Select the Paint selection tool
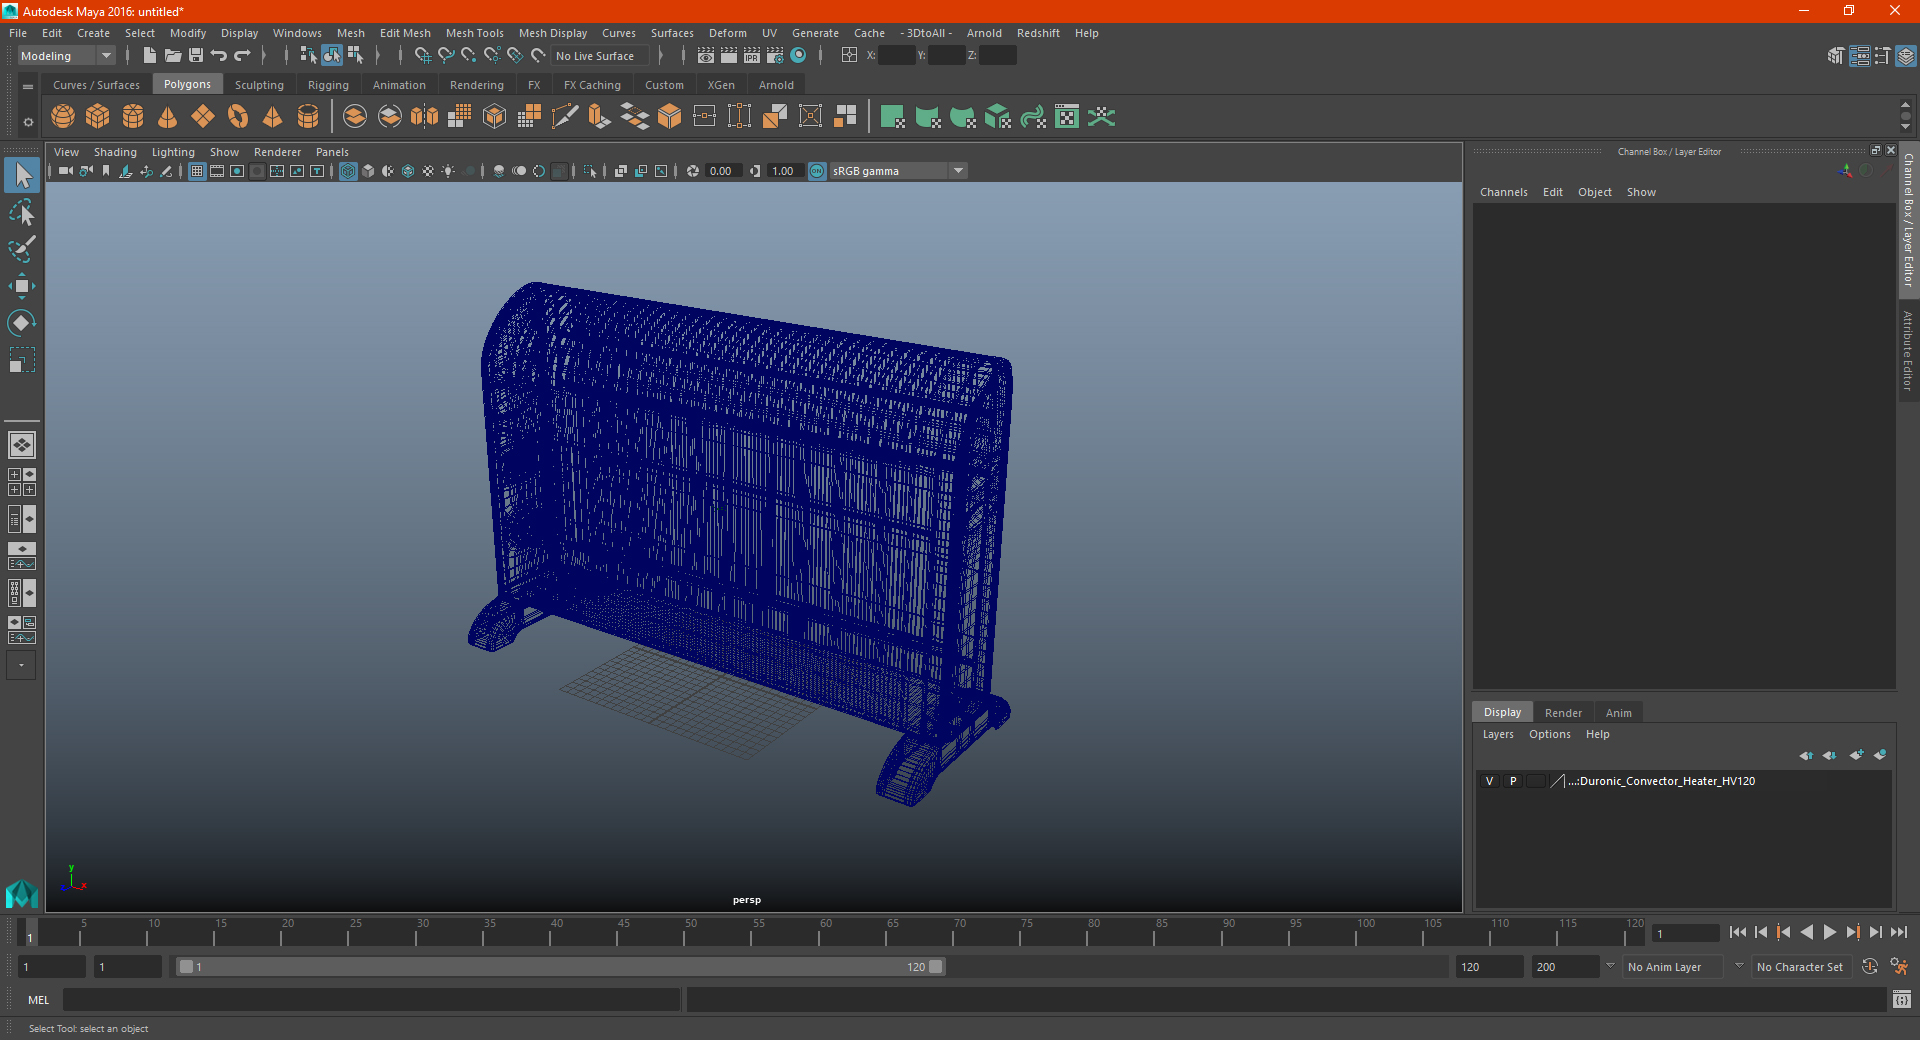This screenshot has width=1920, height=1040. point(22,249)
